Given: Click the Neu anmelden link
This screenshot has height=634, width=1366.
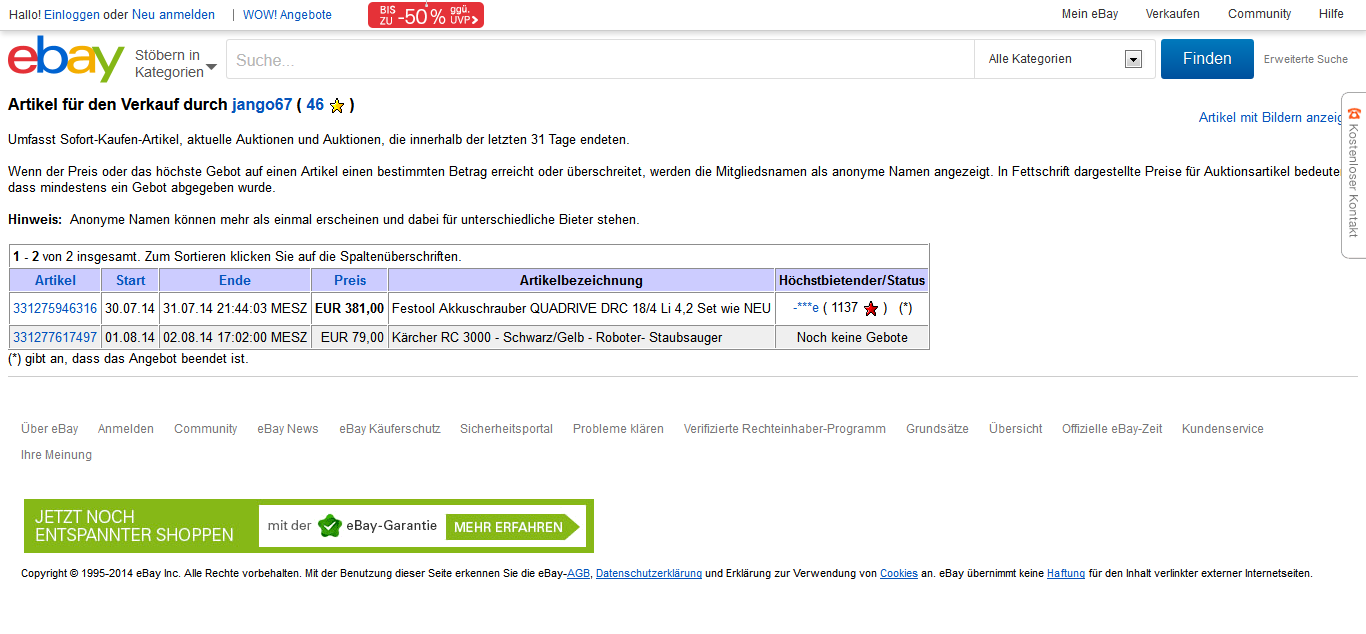Looking at the screenshot, I should click(173, 15).
